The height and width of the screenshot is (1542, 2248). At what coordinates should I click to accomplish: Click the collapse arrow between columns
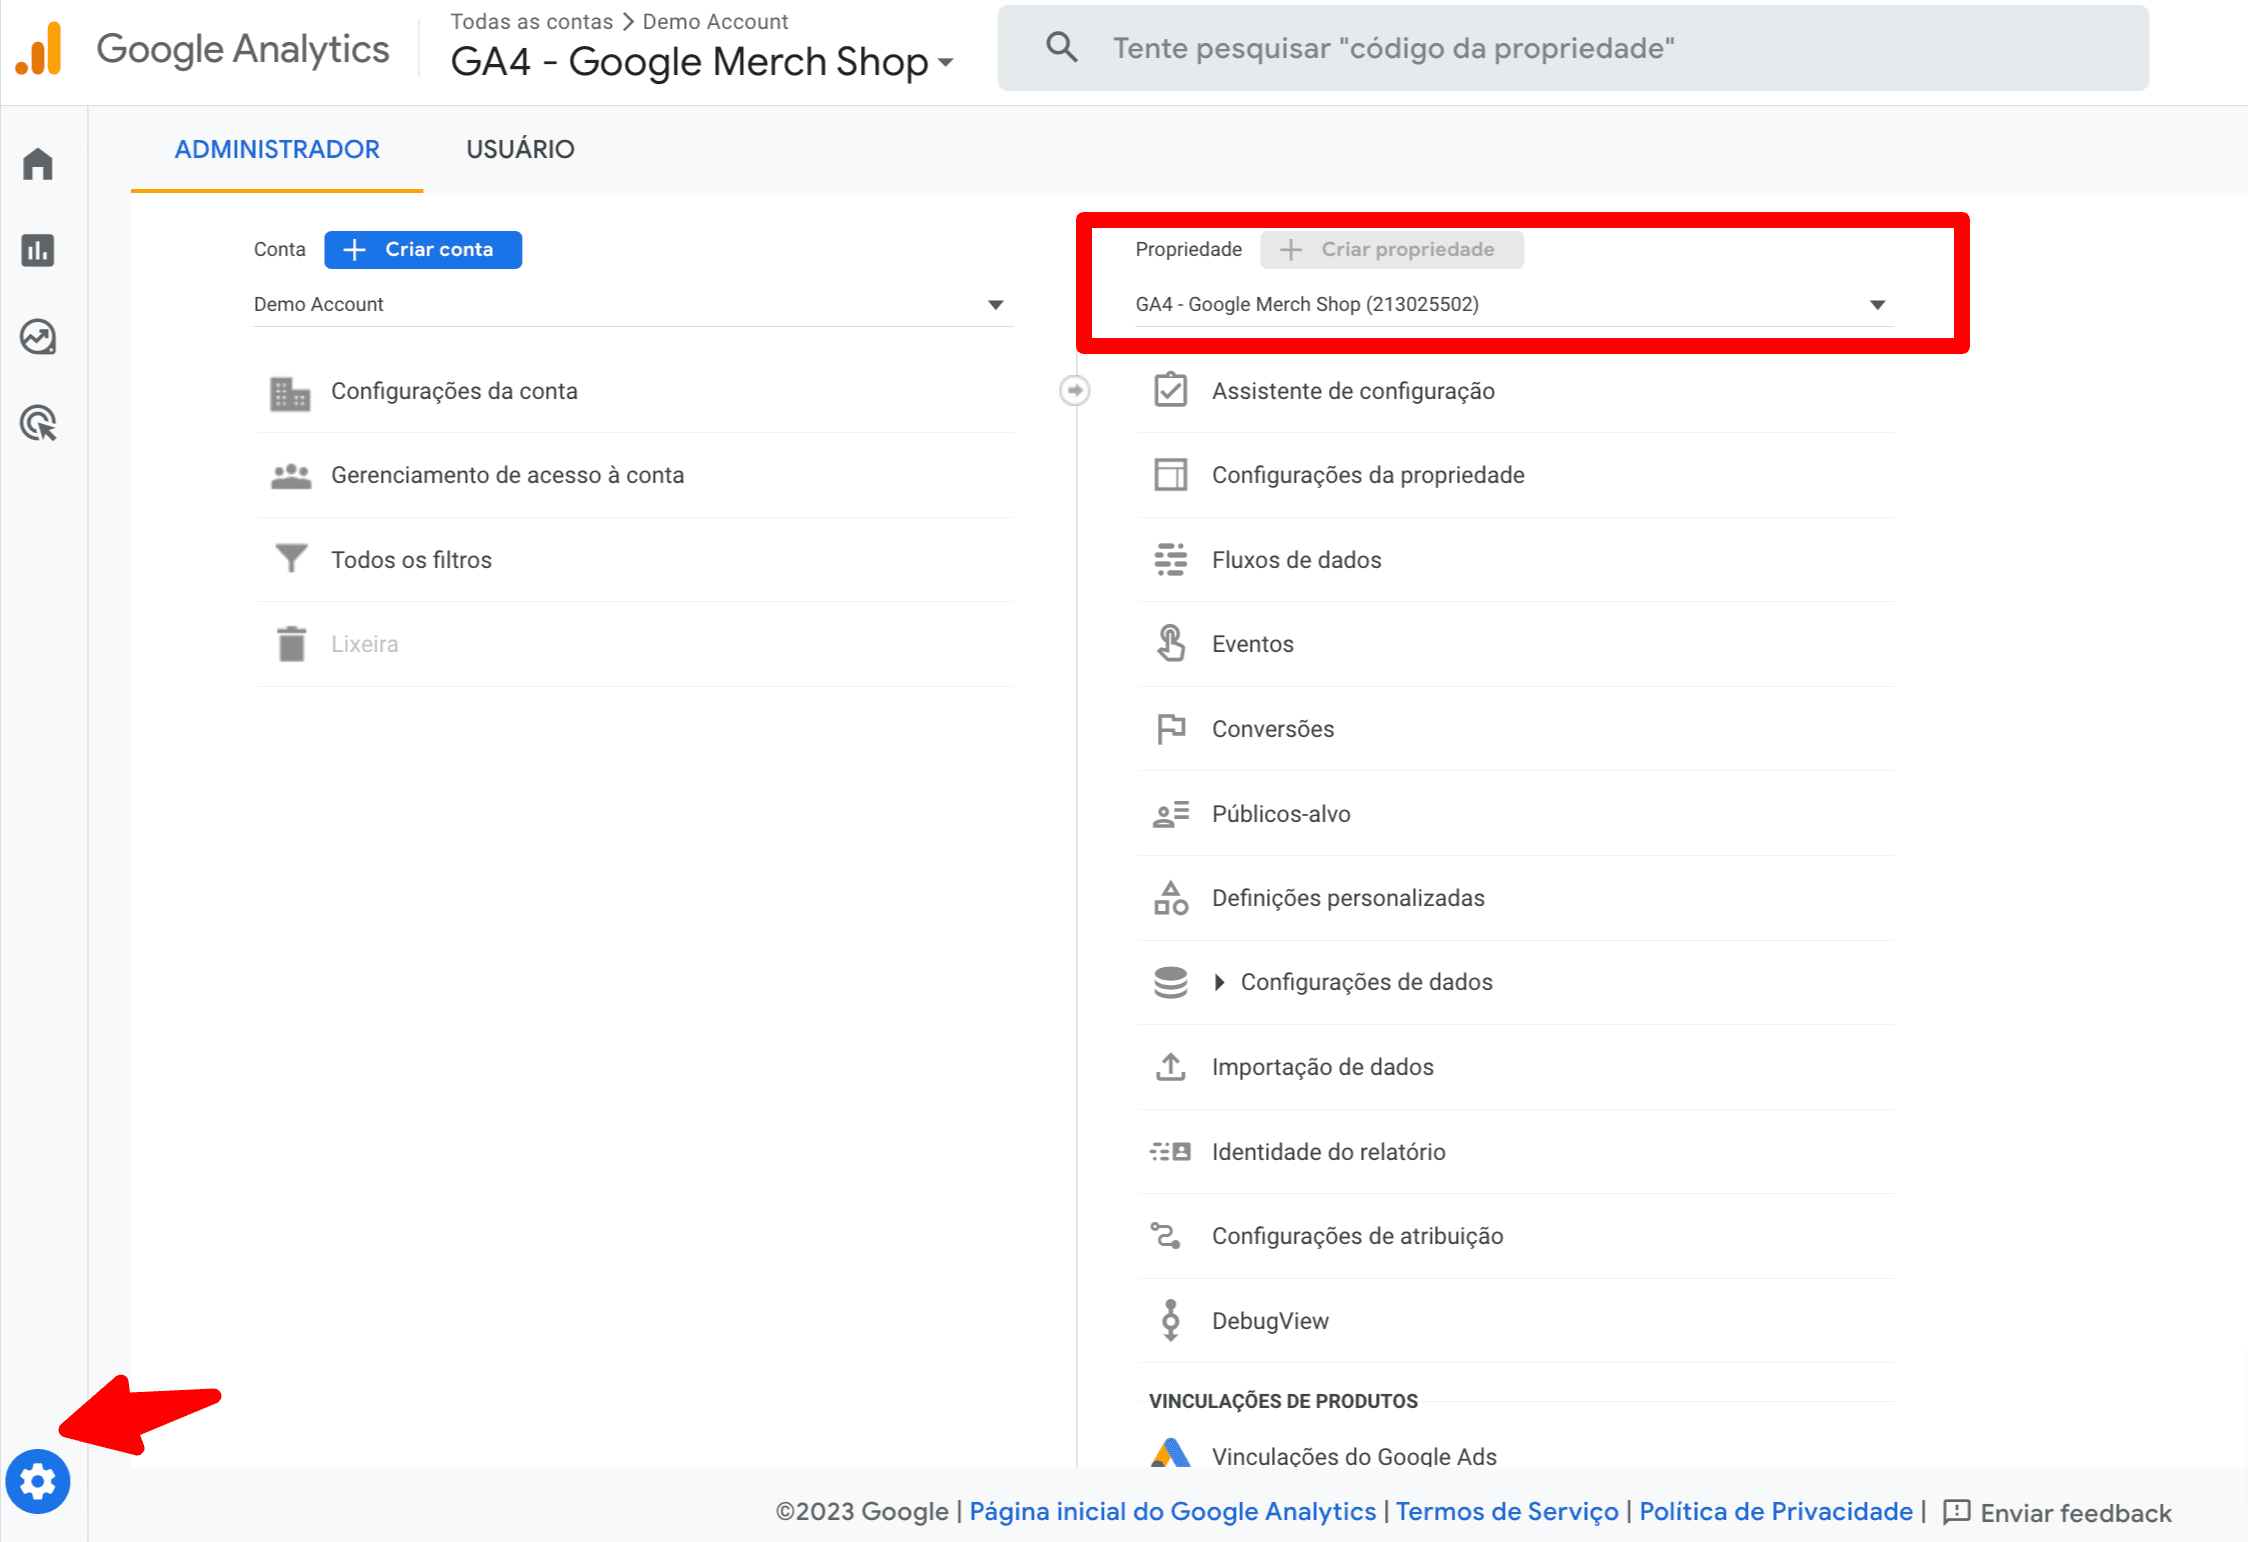click(1075, 390)
